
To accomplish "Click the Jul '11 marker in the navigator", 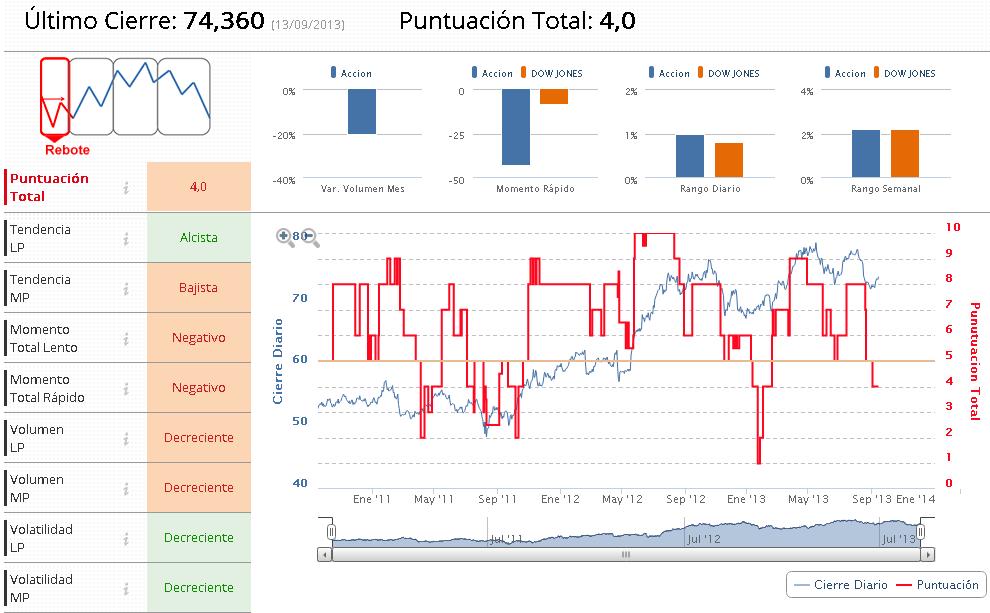I will pyautogui.click(x=506, y=539).
